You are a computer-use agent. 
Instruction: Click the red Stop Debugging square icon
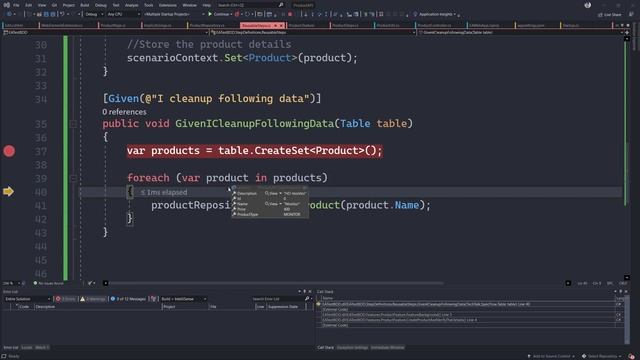[x=290, y=14]
